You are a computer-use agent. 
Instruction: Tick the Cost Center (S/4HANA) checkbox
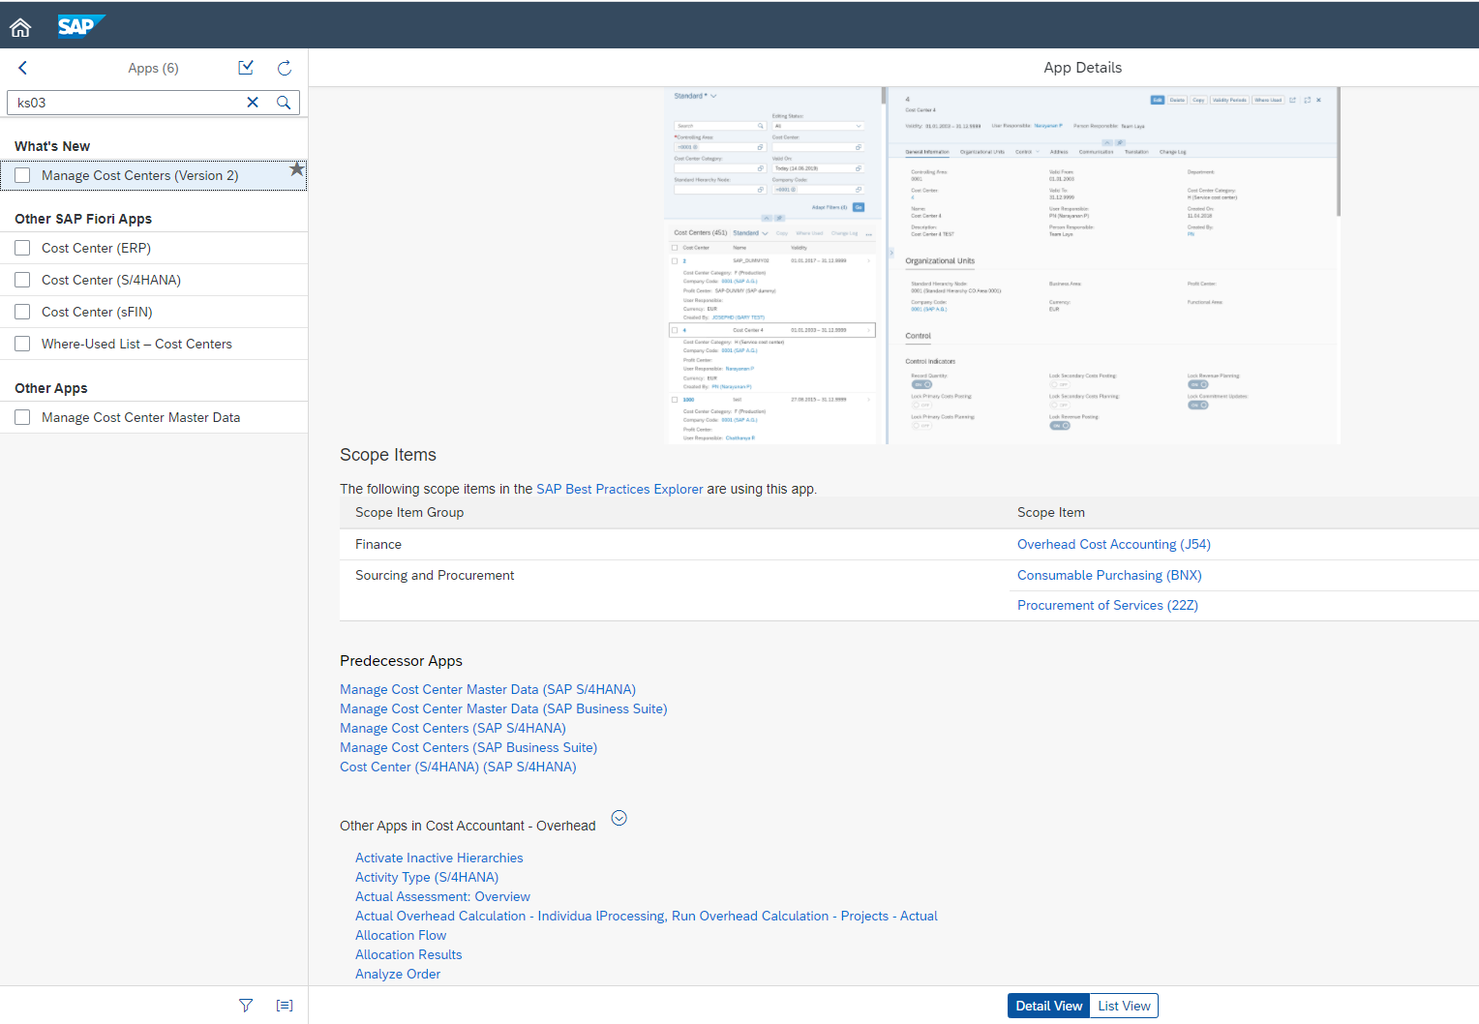pos(22,280)
